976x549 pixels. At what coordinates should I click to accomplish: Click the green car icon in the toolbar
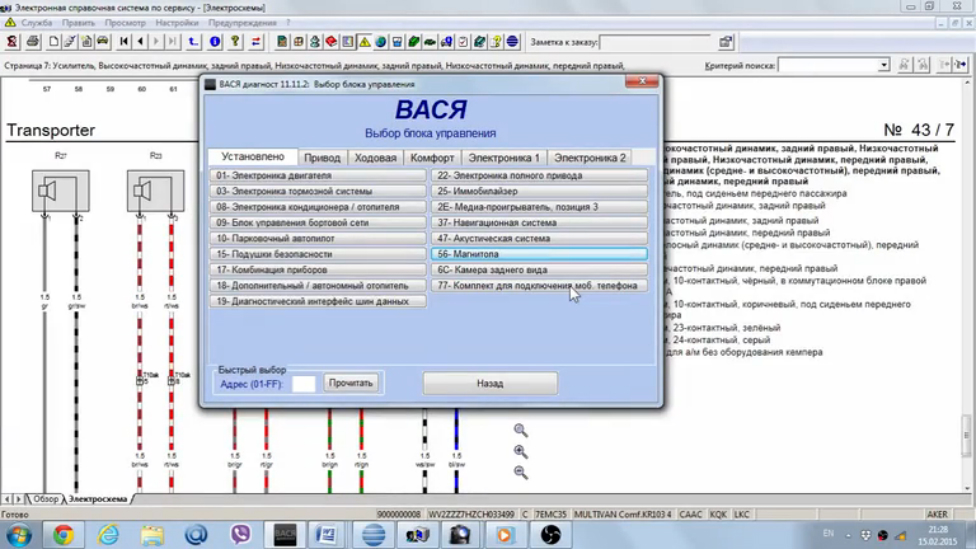(x=430, y=42)
